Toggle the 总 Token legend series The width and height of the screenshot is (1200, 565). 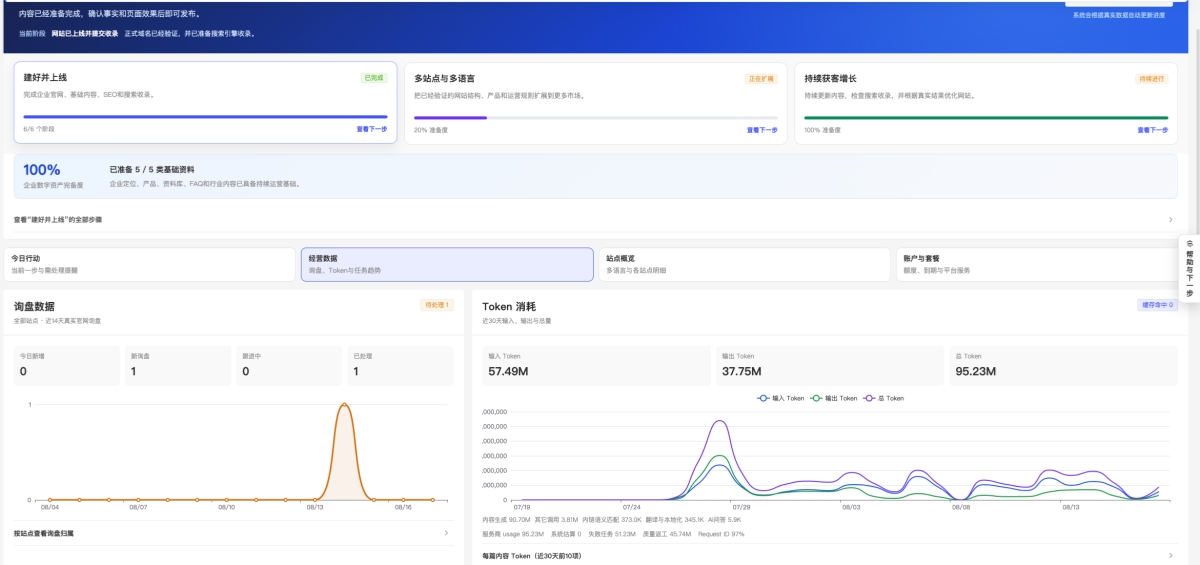(x=883, y=398)
